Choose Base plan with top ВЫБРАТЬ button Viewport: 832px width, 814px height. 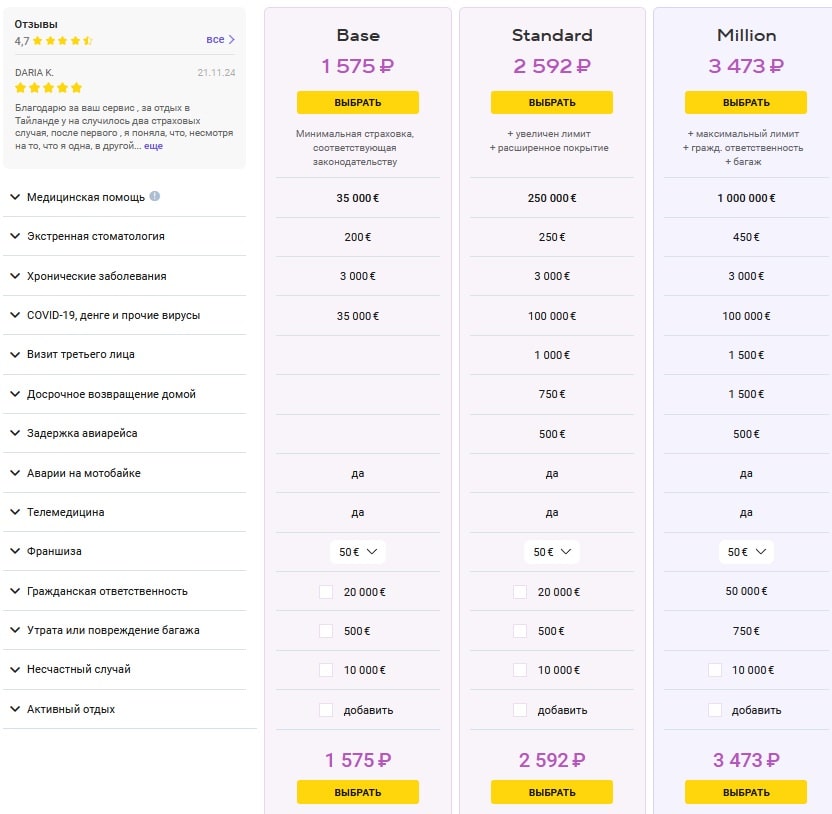358,102
